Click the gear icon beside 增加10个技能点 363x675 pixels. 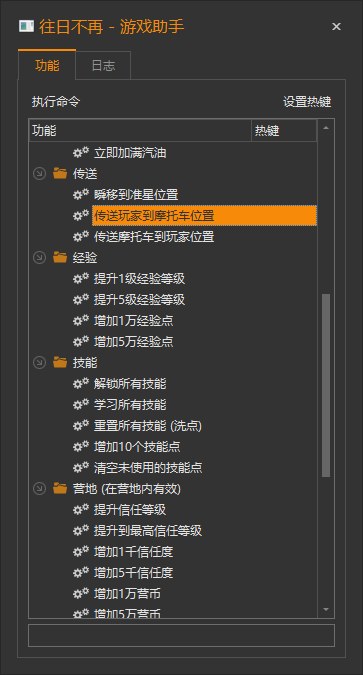(x=81, y=446)
